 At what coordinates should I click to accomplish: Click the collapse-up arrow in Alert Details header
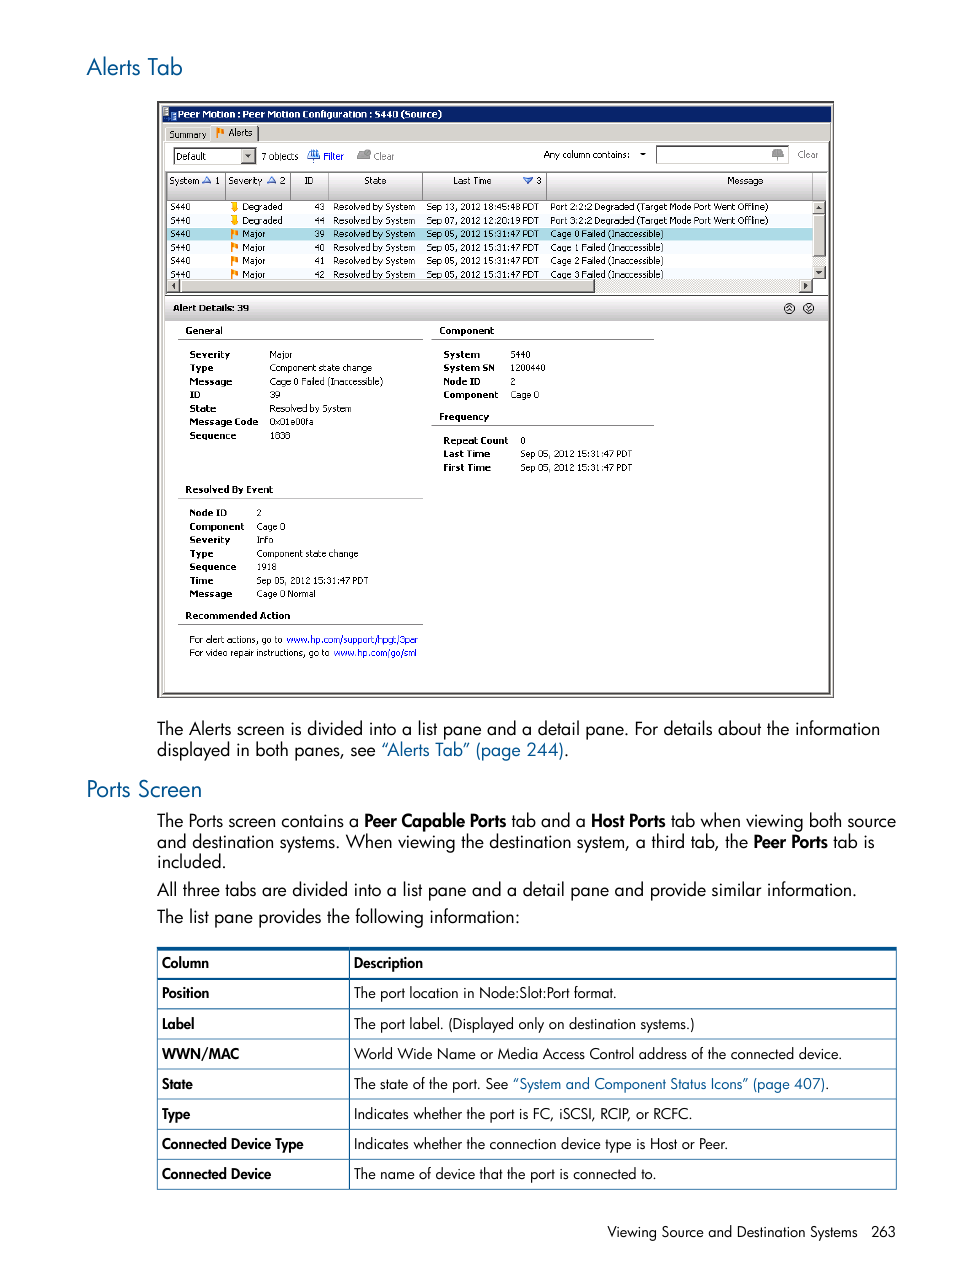tap(789, 309)
